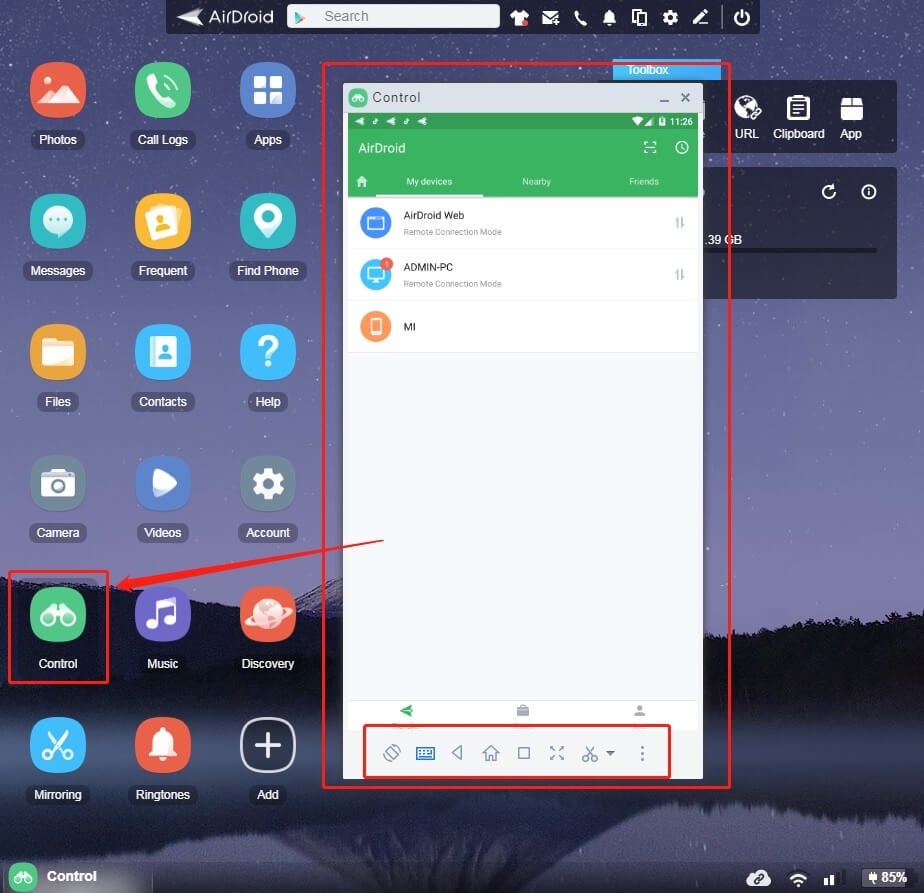Image resolution: width=924 pixels, height=893 pixels.
Task: Open the Messages icon
Action: click(58, 221)
